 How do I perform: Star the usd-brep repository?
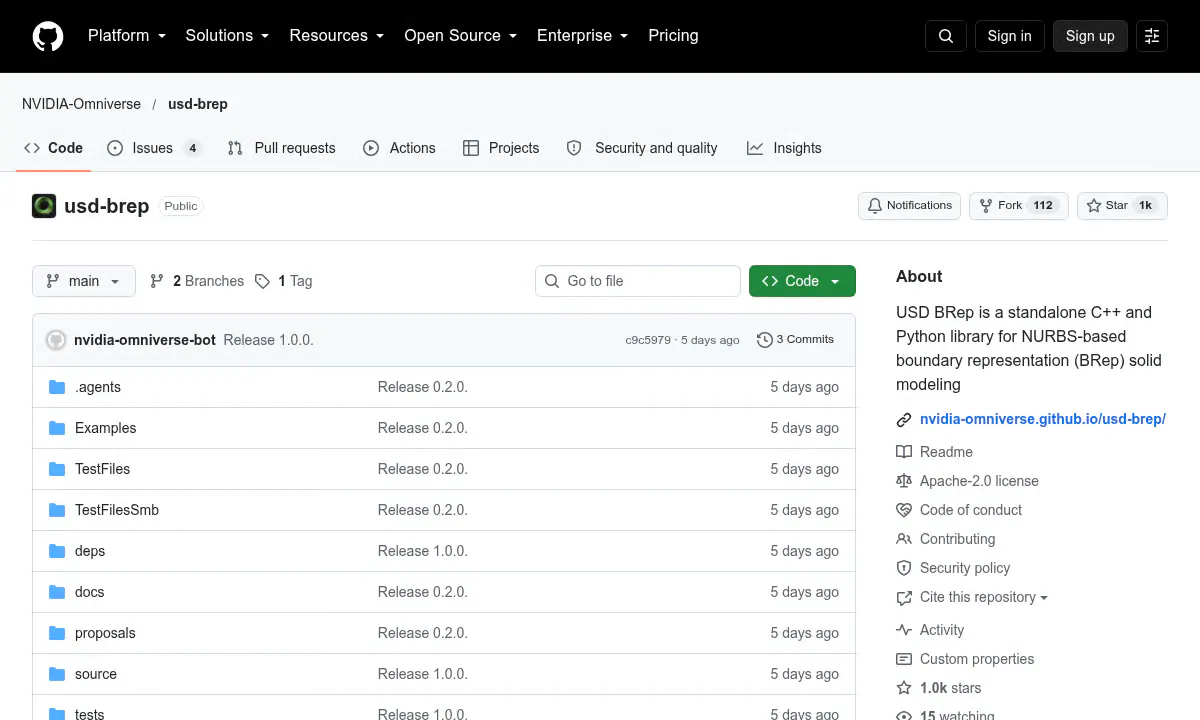pos(1122,206)
